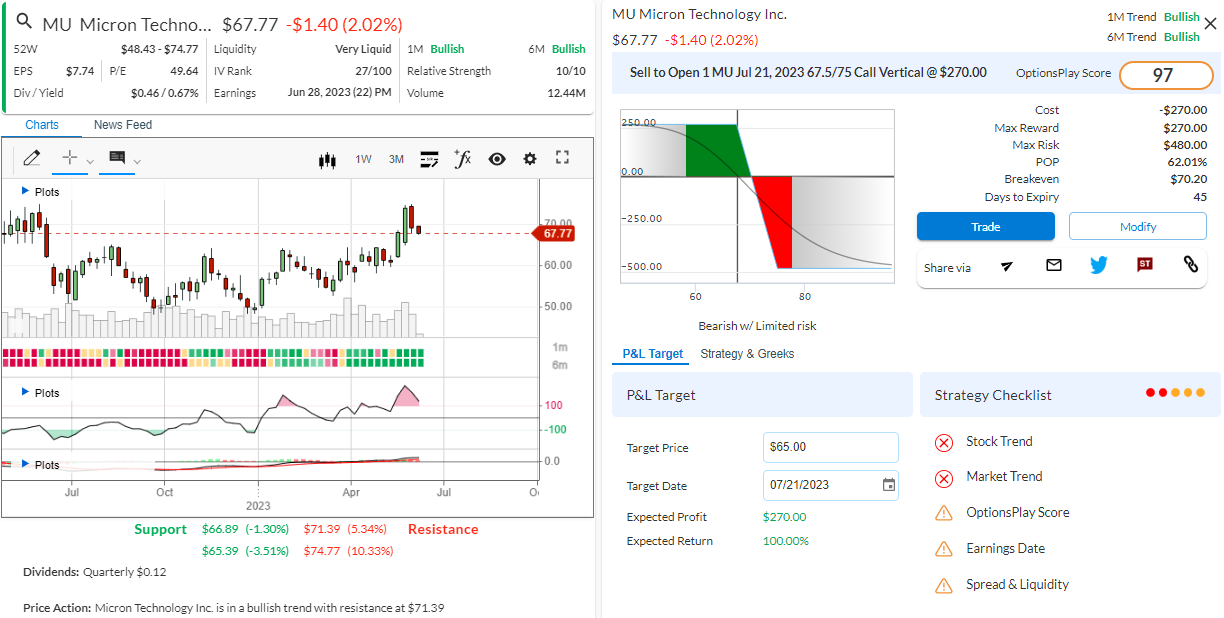Add indicator with fx icon
Screen dimensions: 1224x618
point(462,158)
